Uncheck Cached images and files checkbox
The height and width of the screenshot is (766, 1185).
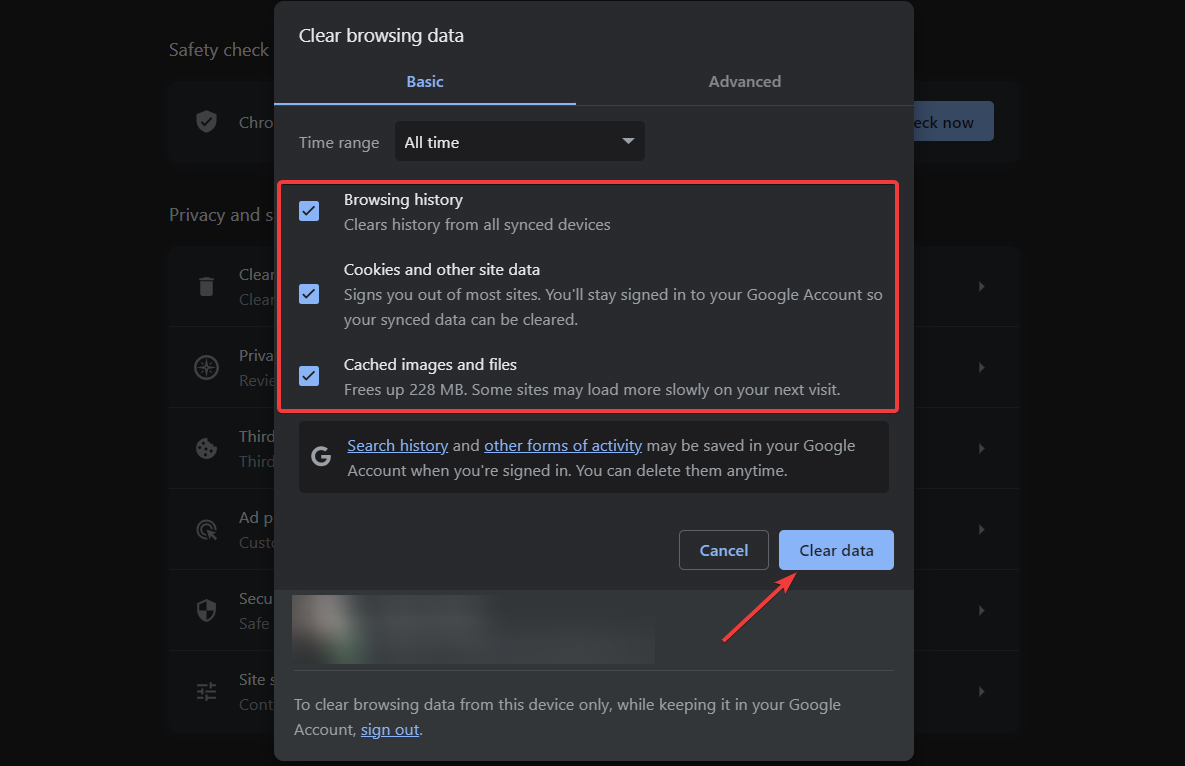pyautogui.click(x=309, y=376)
